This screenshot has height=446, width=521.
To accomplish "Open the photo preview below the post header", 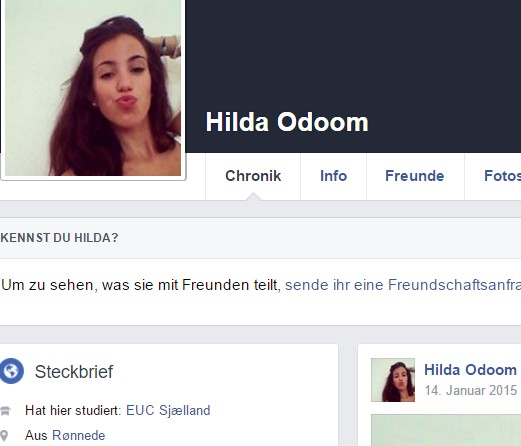I will (x=446, y=430).
